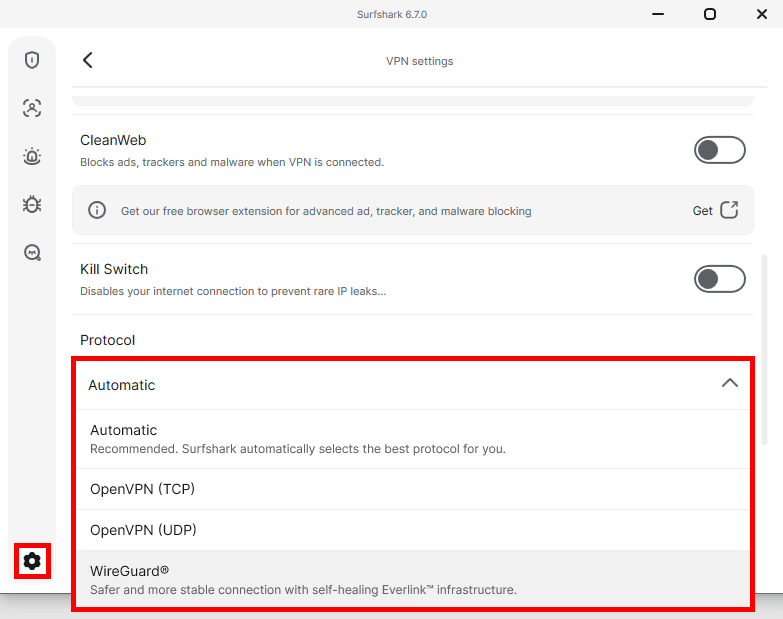Viewport: 783px width, 619px height.
Task: Open the Alert siren icon in sidebar
Action: (32, 156)
